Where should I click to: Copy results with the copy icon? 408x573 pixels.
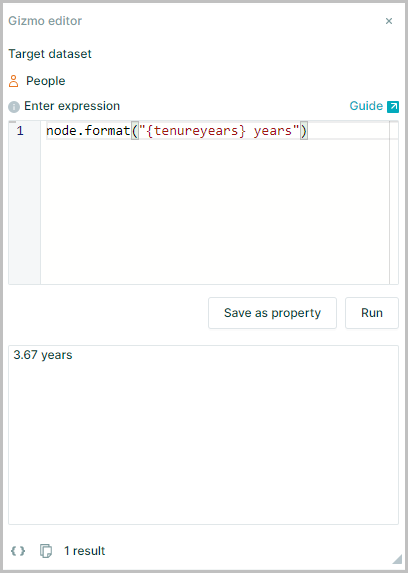pyautogui.click(x=46, y=551)
